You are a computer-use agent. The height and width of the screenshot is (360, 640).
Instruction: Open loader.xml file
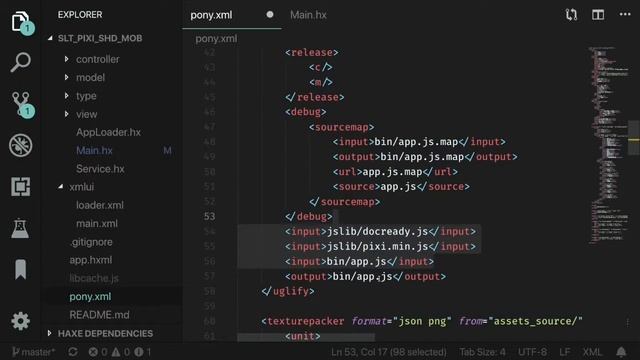click(x=100, y=205)
